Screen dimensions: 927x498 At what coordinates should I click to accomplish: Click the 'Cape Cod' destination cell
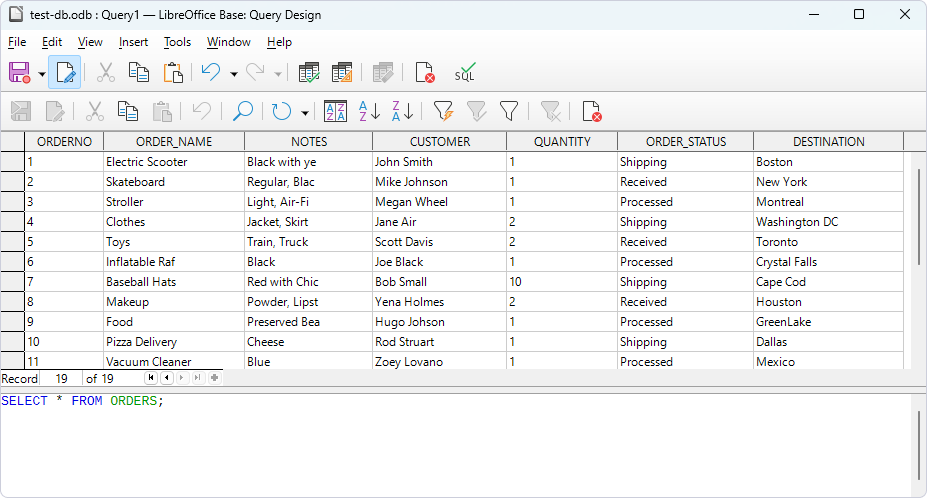click(829, 282)
